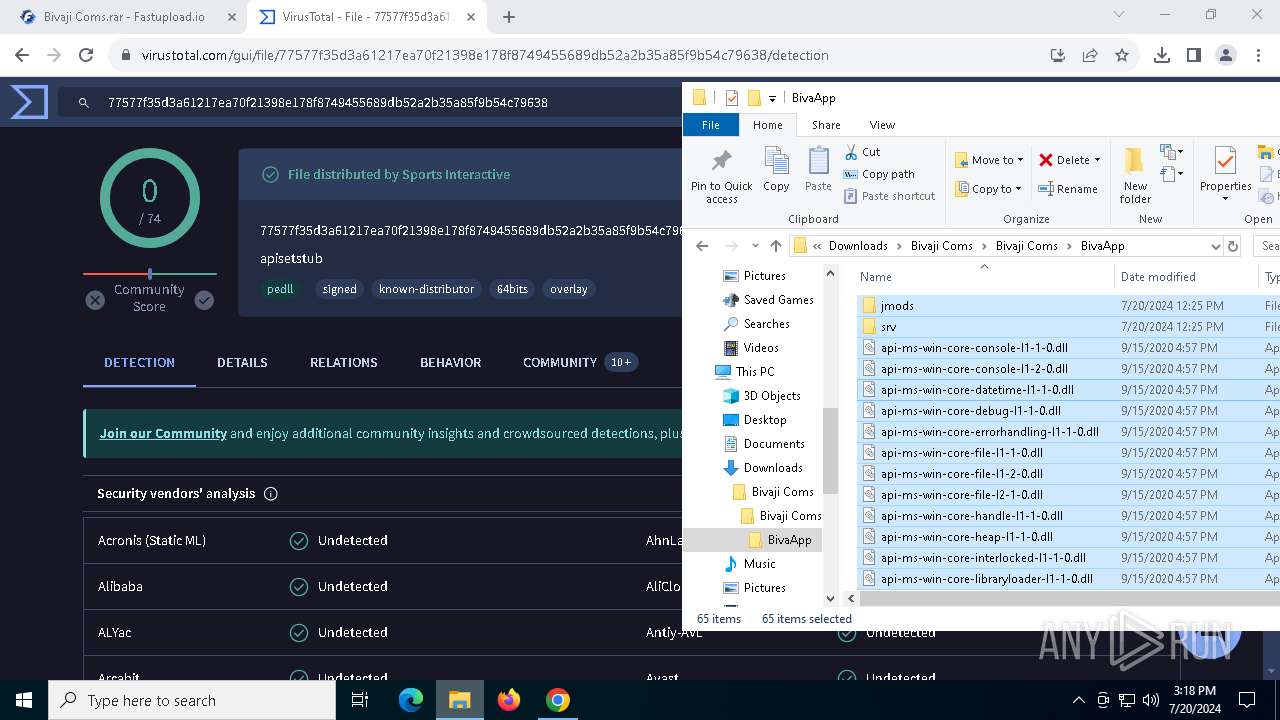The image size is (1280, 720).
Task: Open the Chrome tab search dropdown
Action: (1119, 15)
